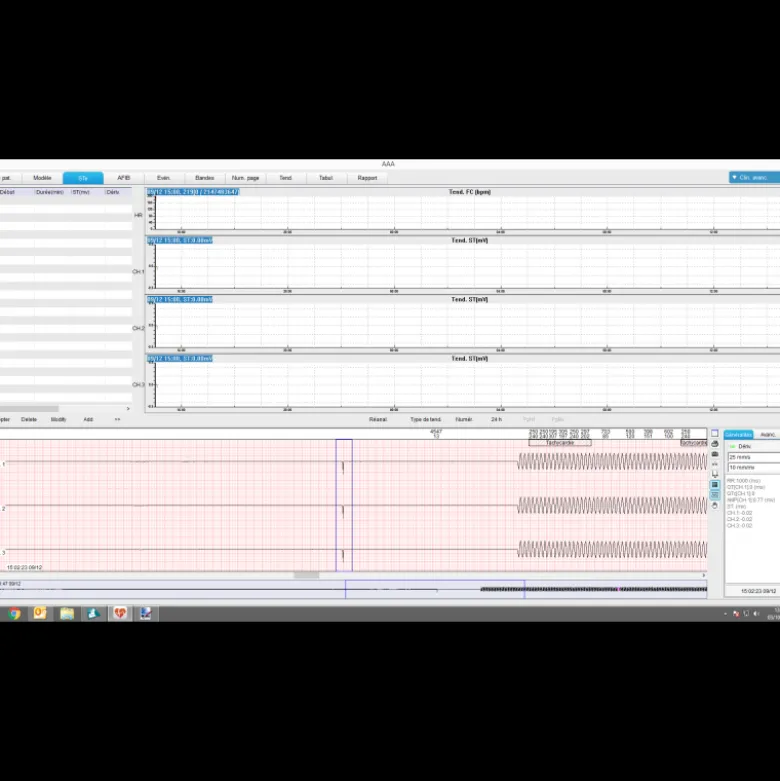Image resolution: width=780 pixels, height=781 pixels.
Task: Open Outlook from the taskbar
Action: pyautogui.click(x=40, y=614)
